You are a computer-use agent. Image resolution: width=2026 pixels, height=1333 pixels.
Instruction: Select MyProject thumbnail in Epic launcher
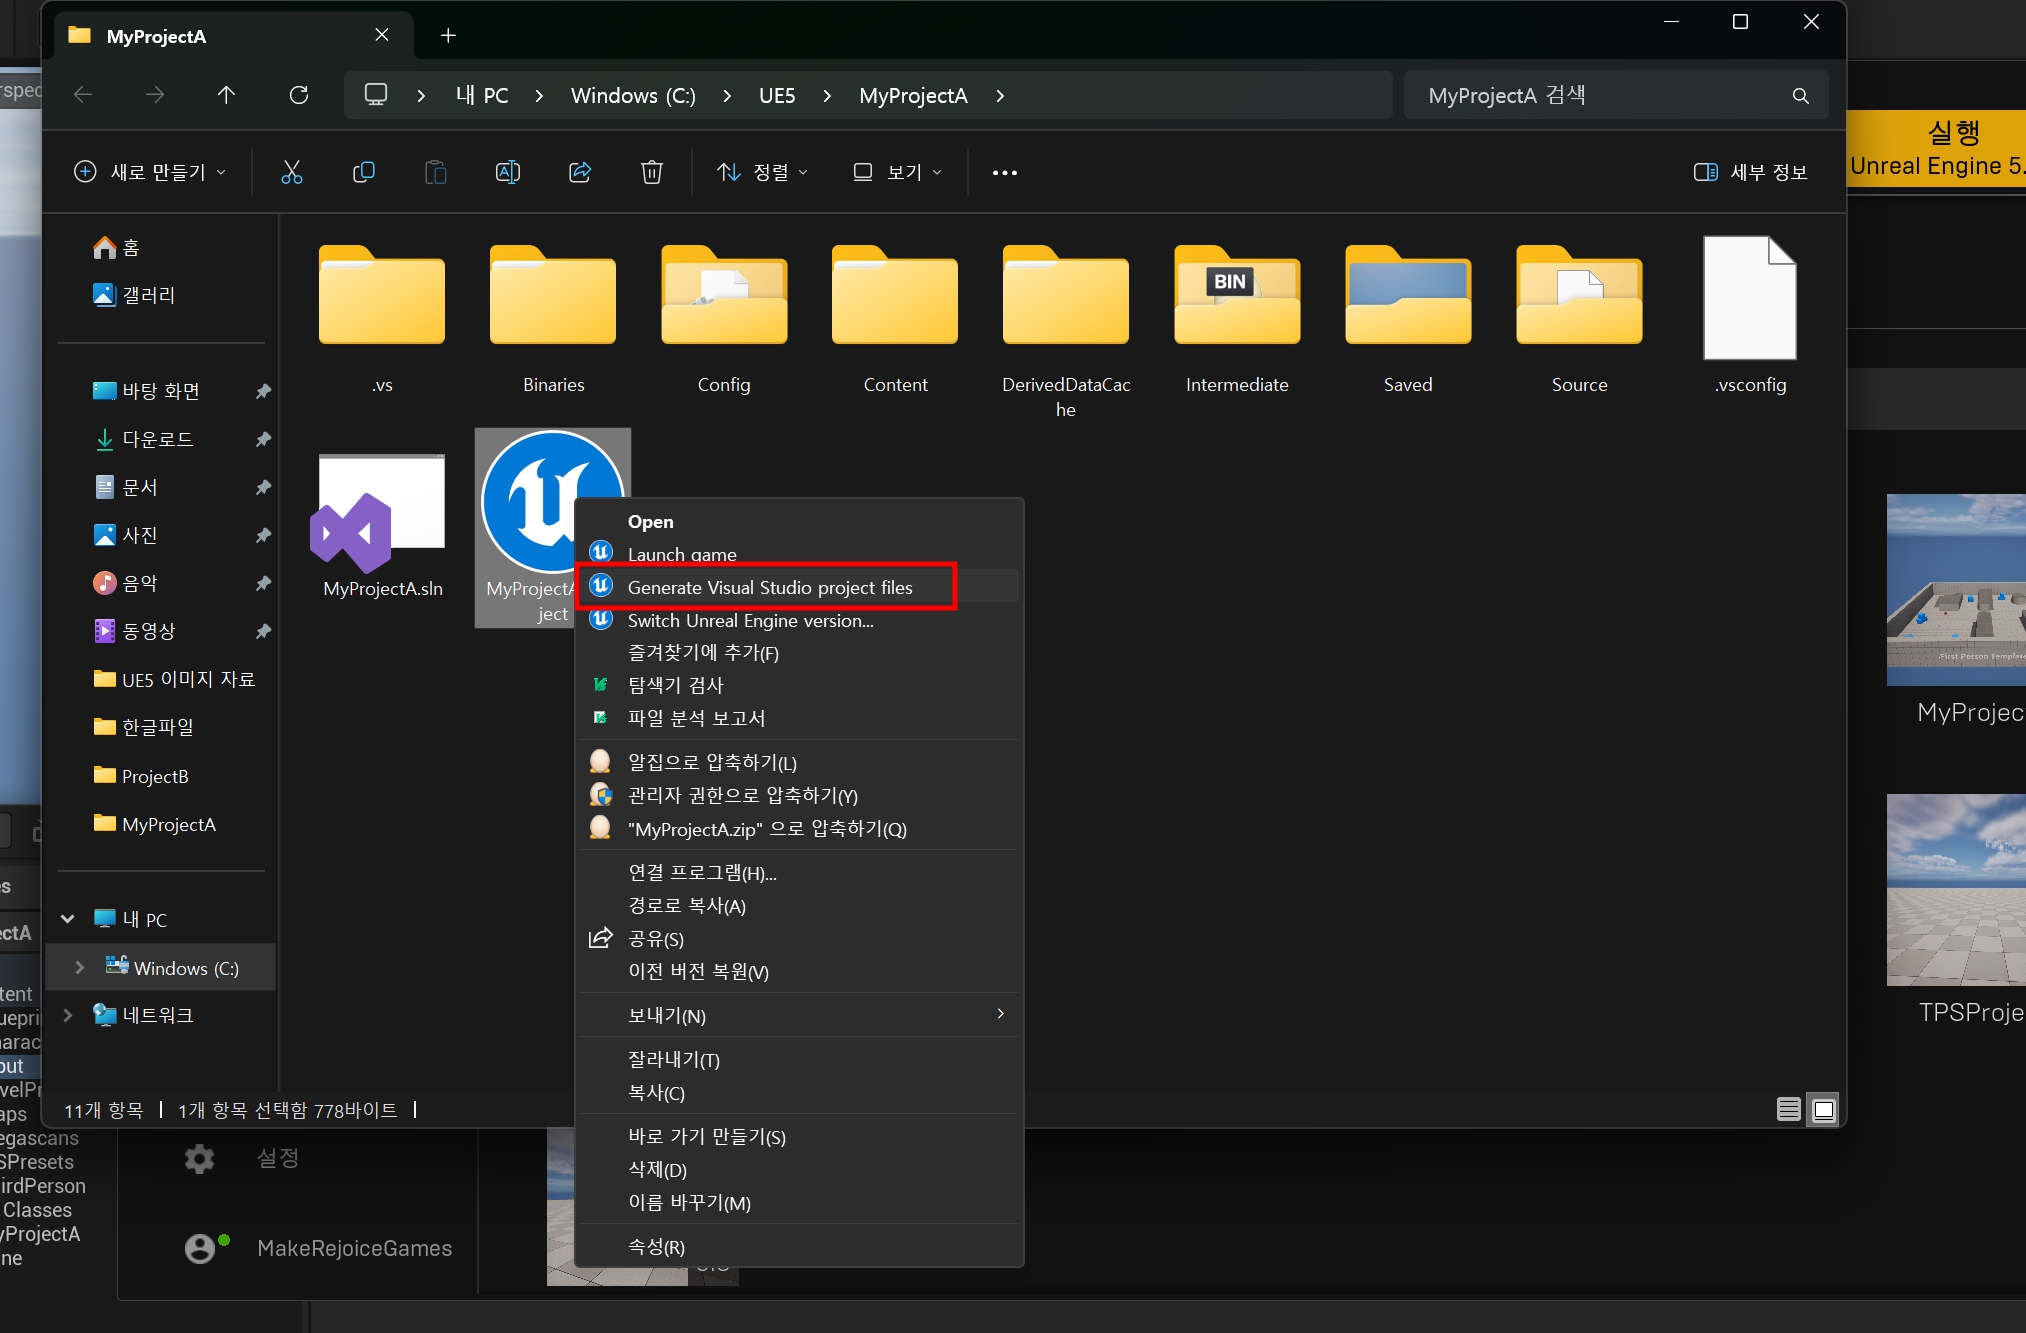tap(1956, 590)
